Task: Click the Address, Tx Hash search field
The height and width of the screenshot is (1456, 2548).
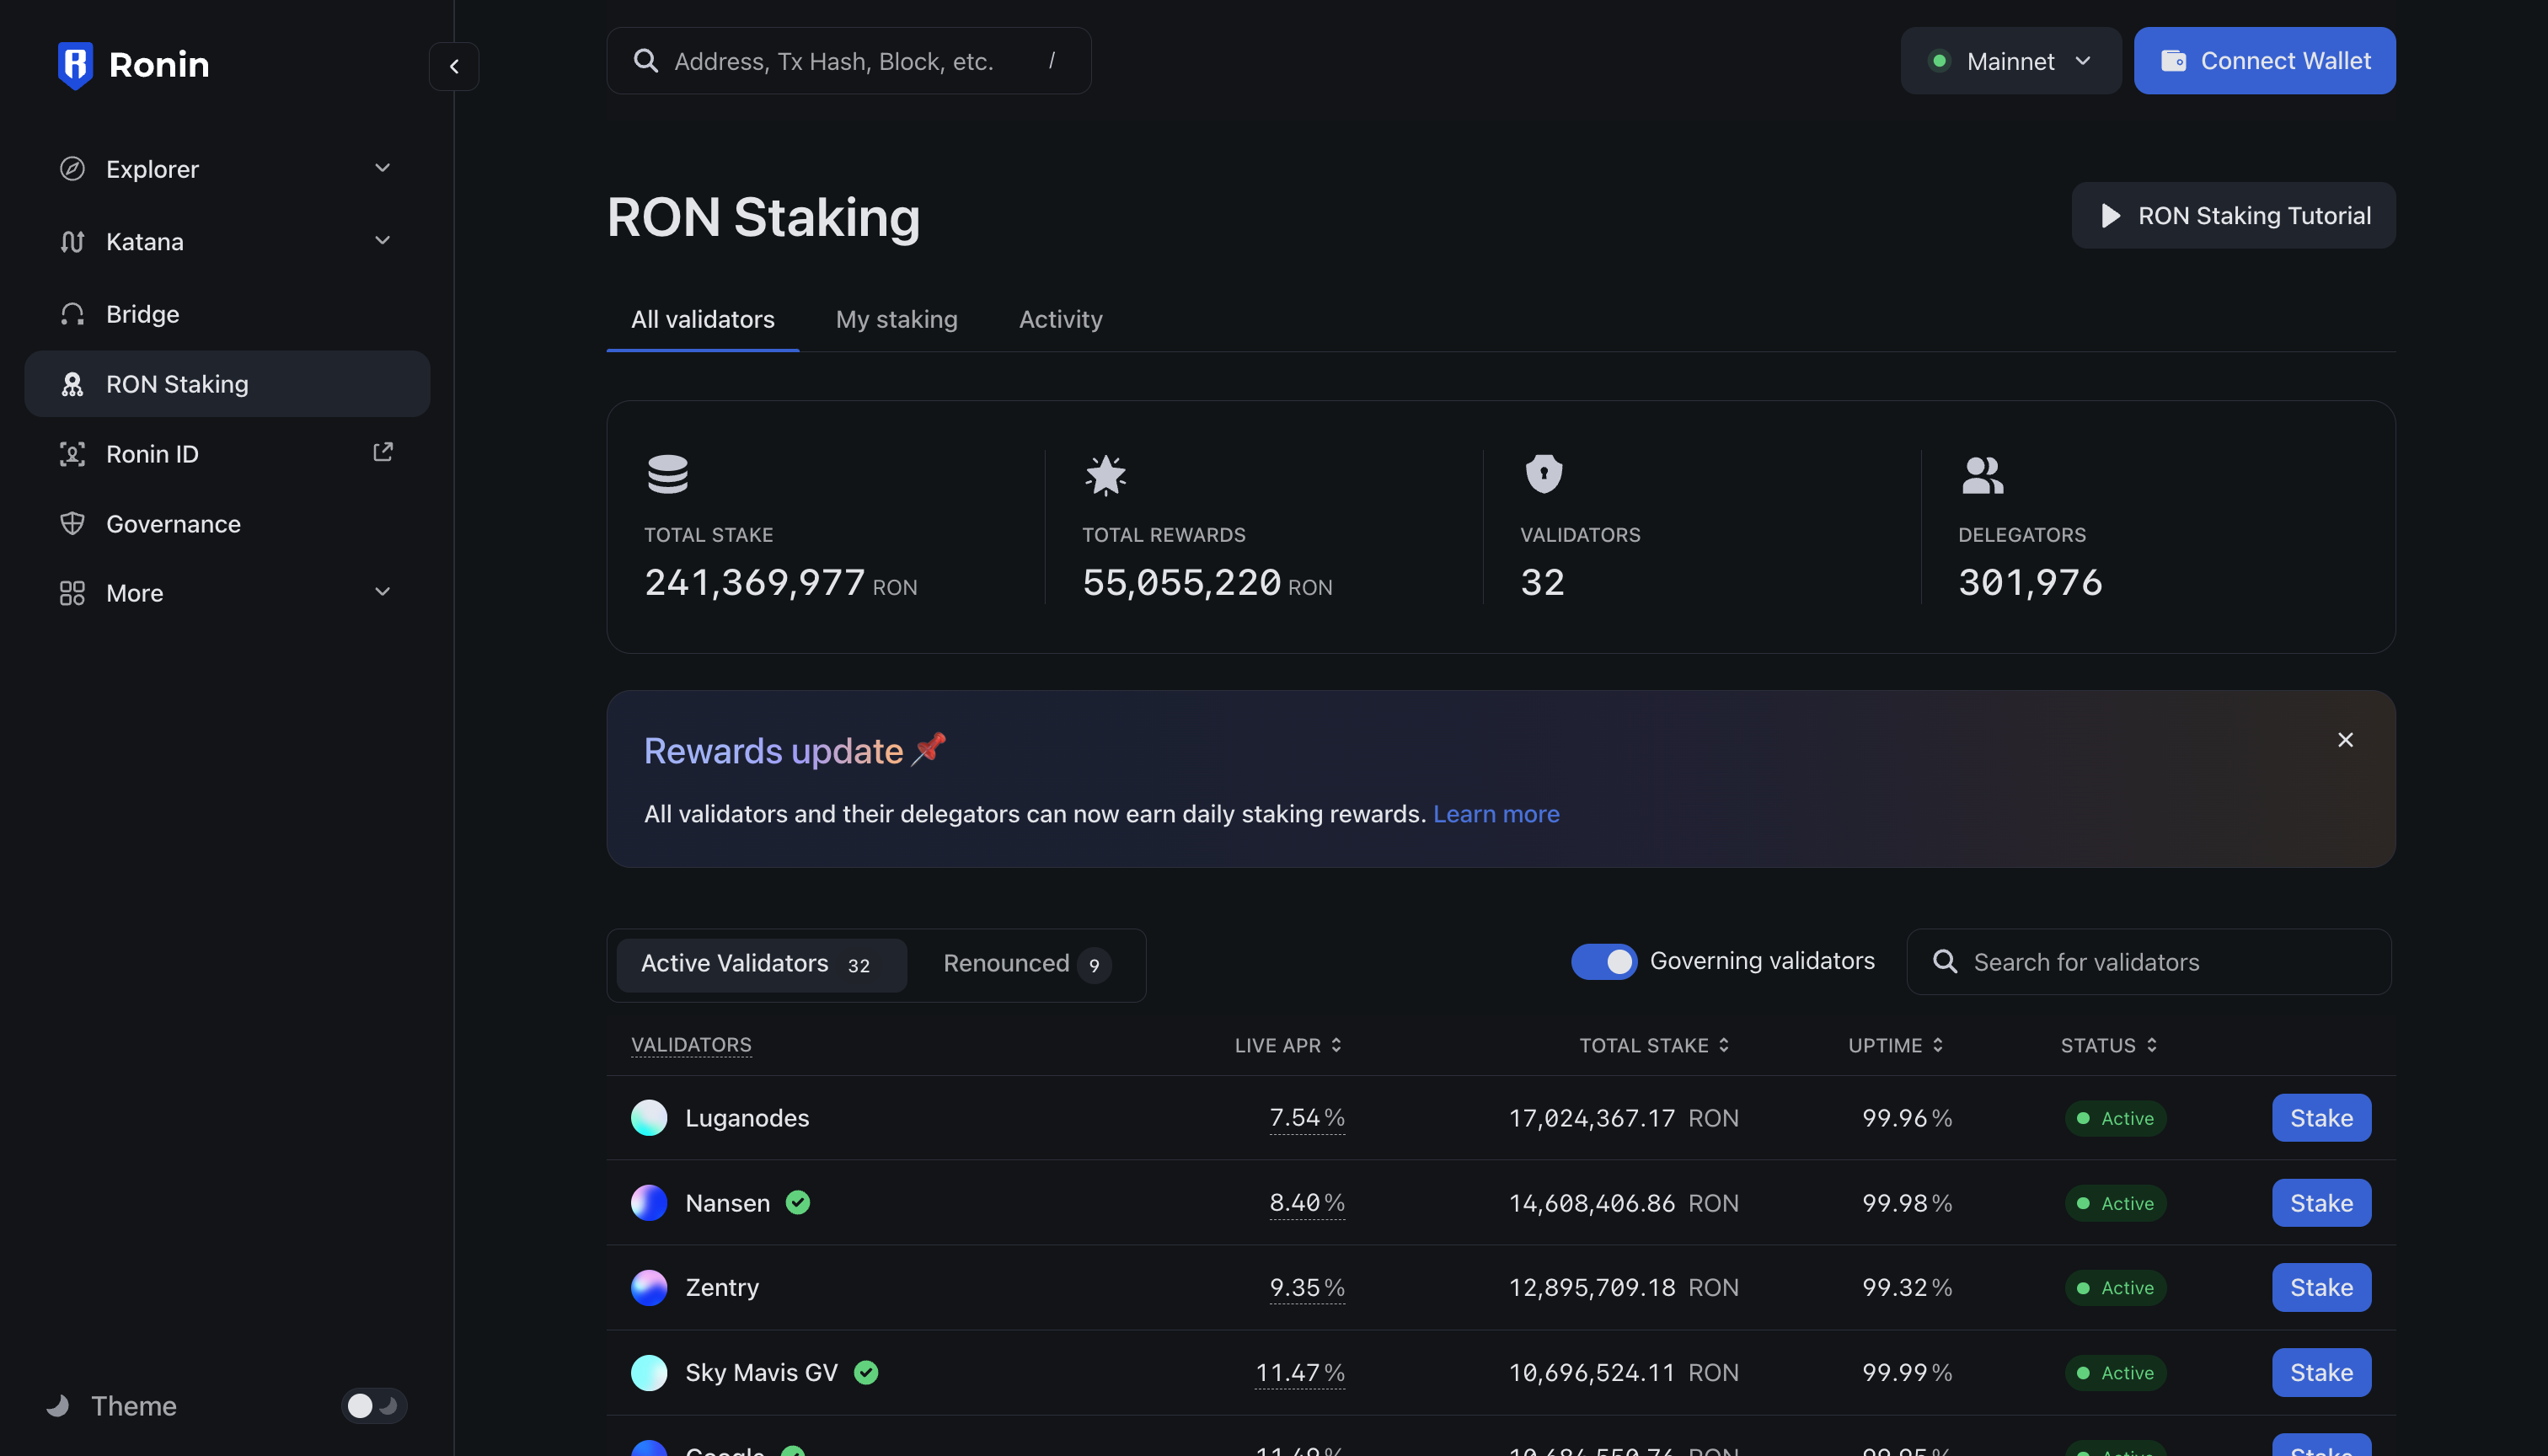Action: 849,61
